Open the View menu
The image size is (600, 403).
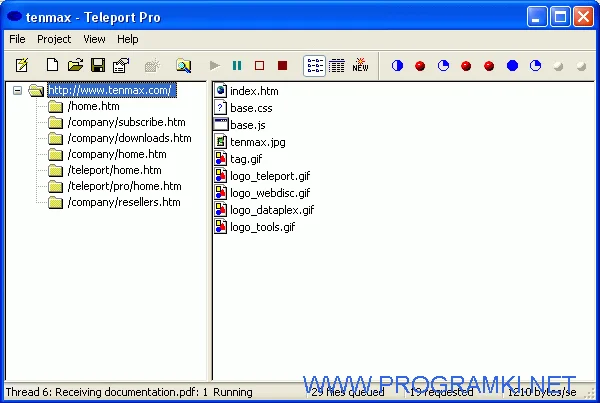point(94,39)
